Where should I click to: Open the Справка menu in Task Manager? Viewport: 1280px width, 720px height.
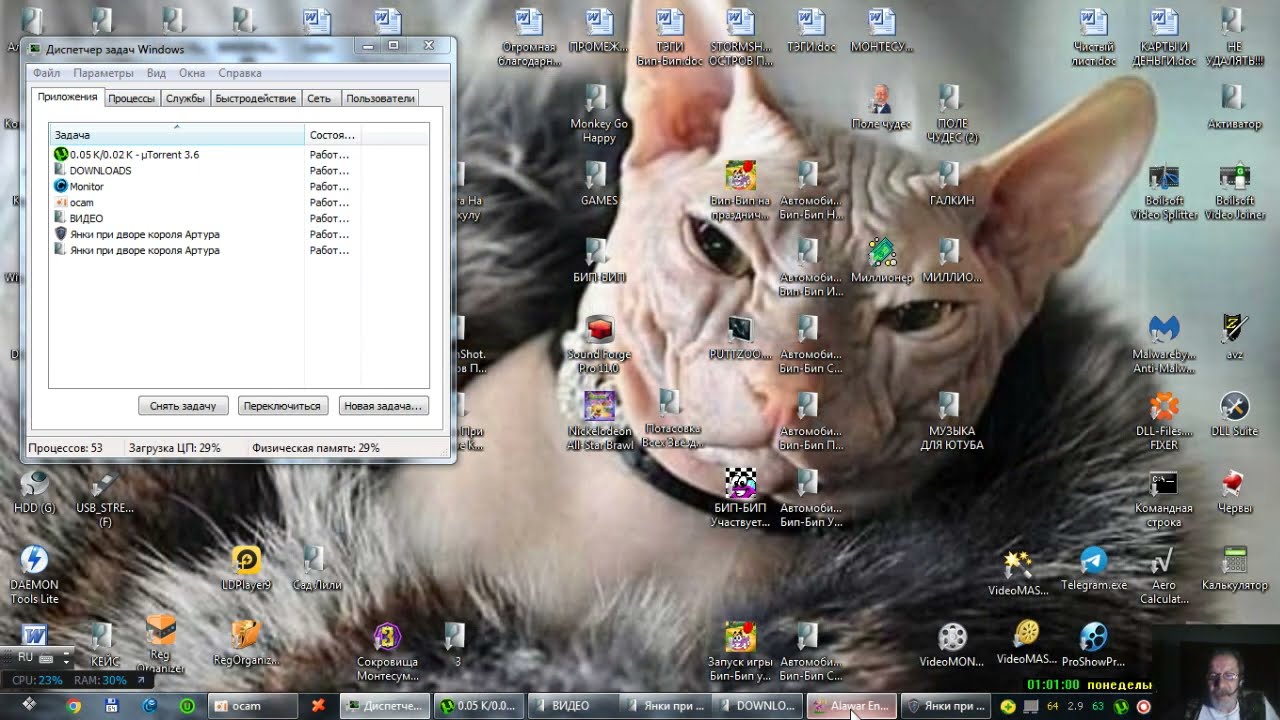point(240,73)
